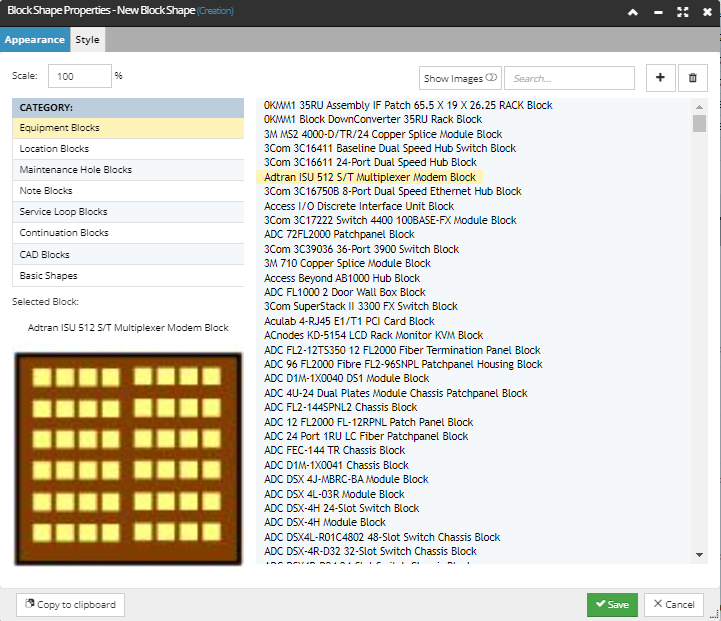The height and width of the screenshot is (621, 721).
Task: Expand the dialog to fullscreen
Action: pos(683,12)
